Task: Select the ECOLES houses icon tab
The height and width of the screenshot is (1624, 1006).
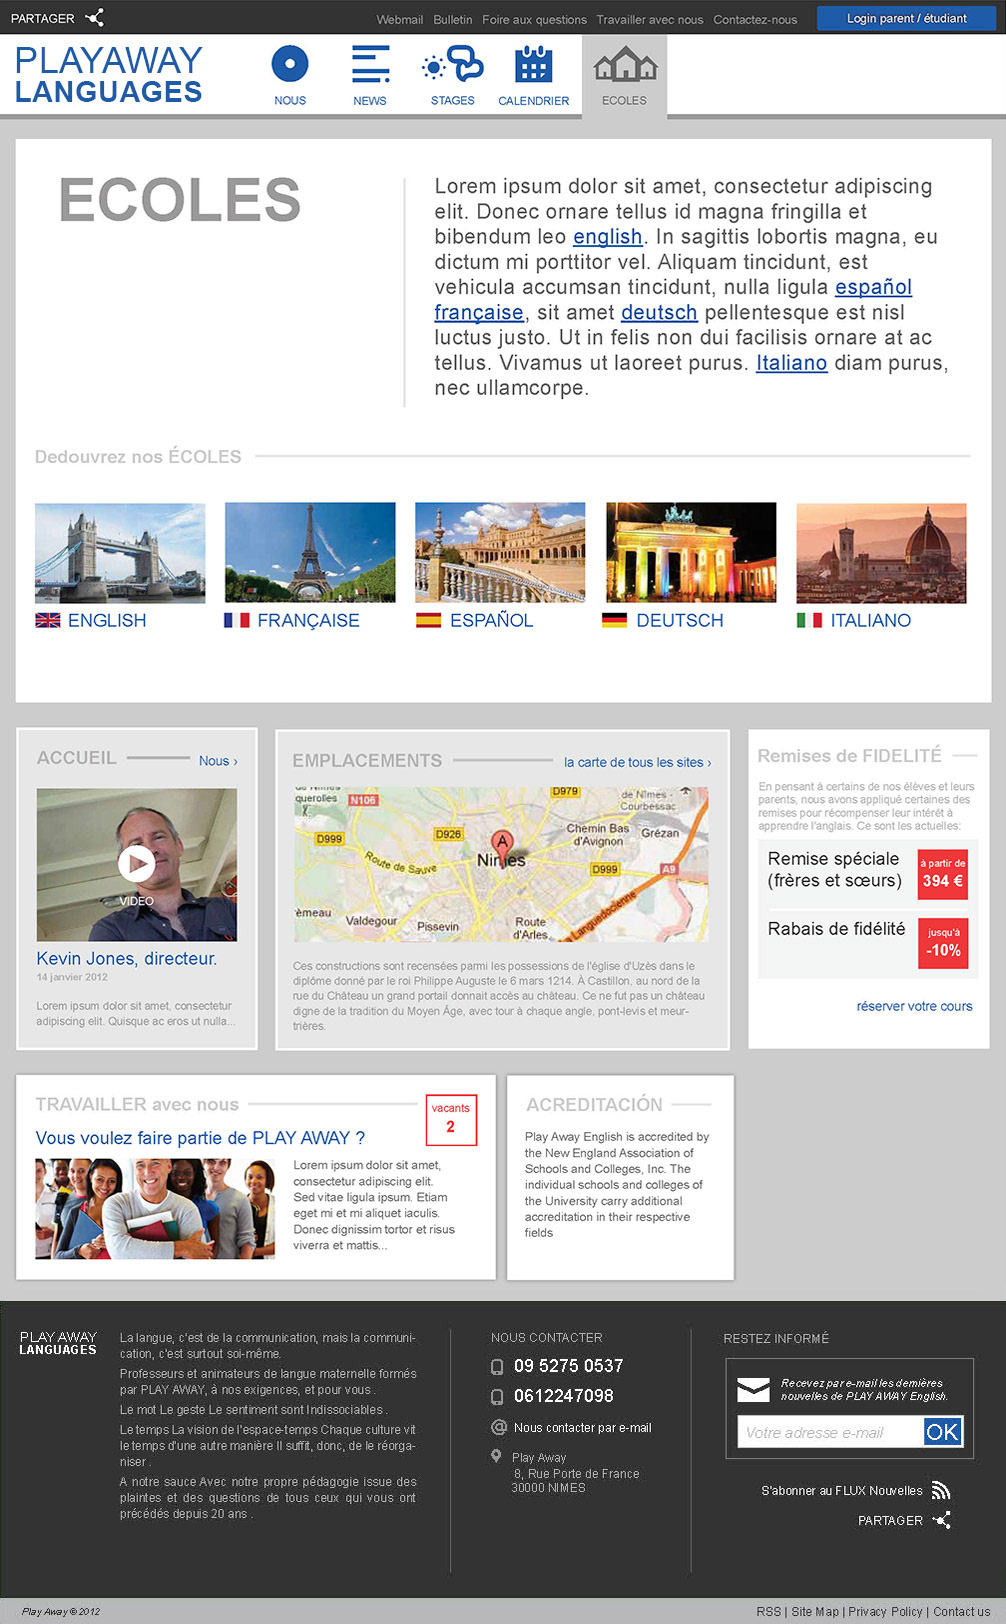Action: tap(625, 64)
